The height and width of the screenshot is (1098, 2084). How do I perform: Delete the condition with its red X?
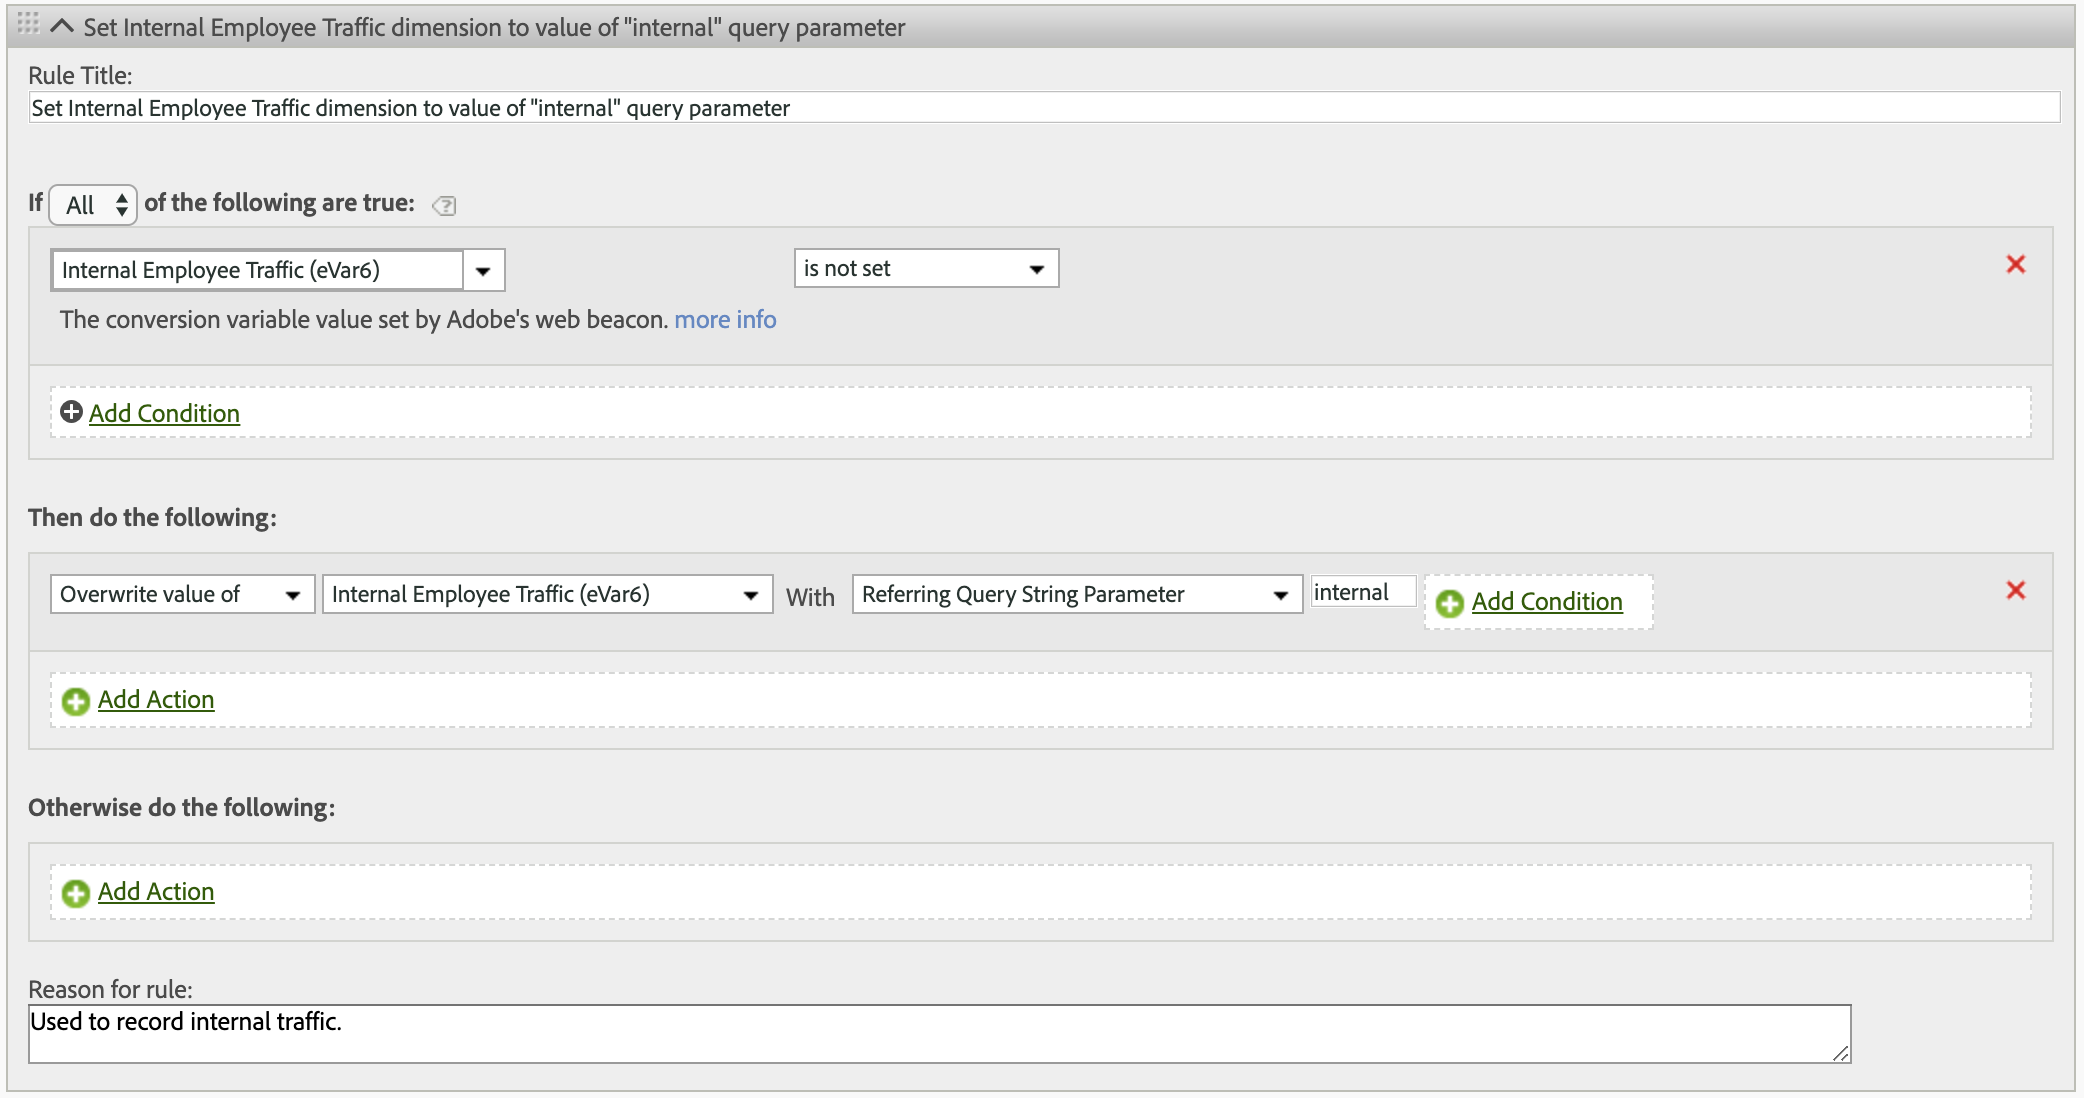click(x=2016, y=264)
